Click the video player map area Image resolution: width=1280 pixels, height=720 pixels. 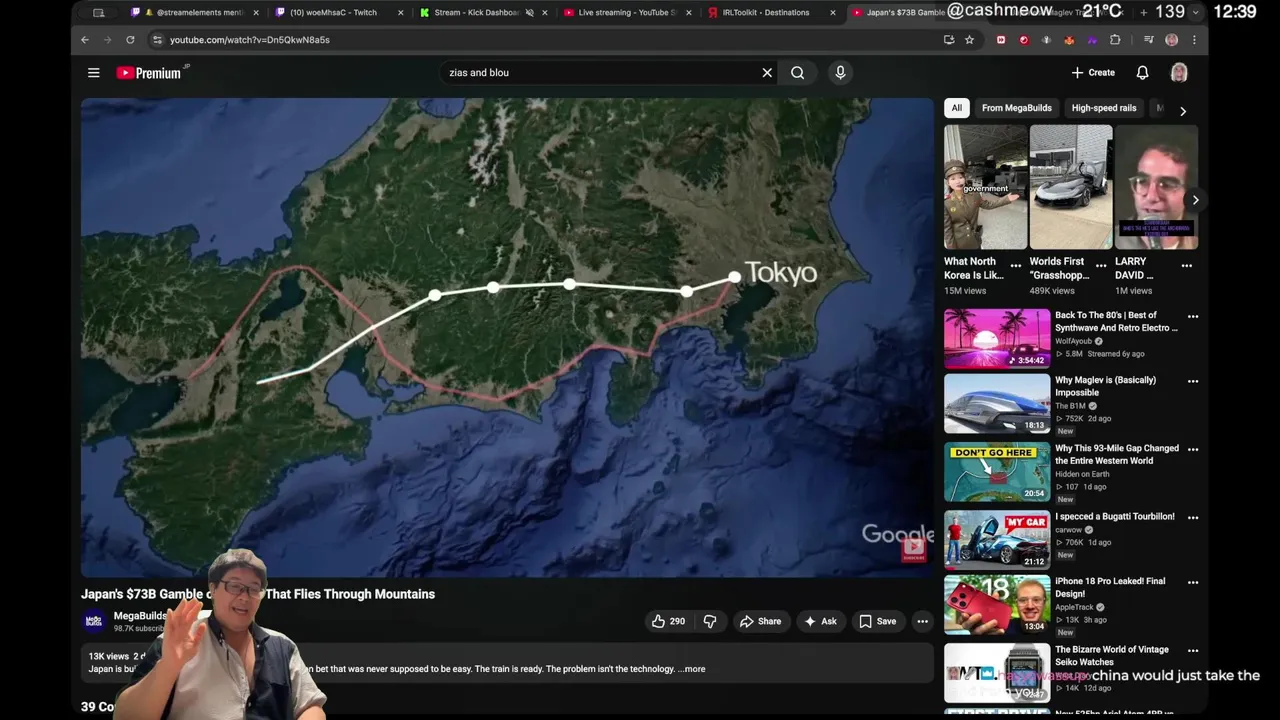point(507,336)
